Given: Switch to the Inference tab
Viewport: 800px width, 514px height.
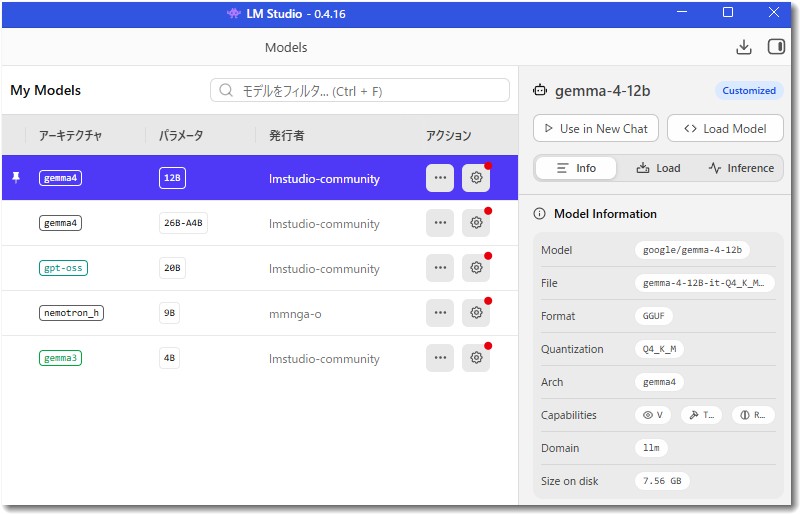Looking at the screenshot, I should click(x=741, y=168).
